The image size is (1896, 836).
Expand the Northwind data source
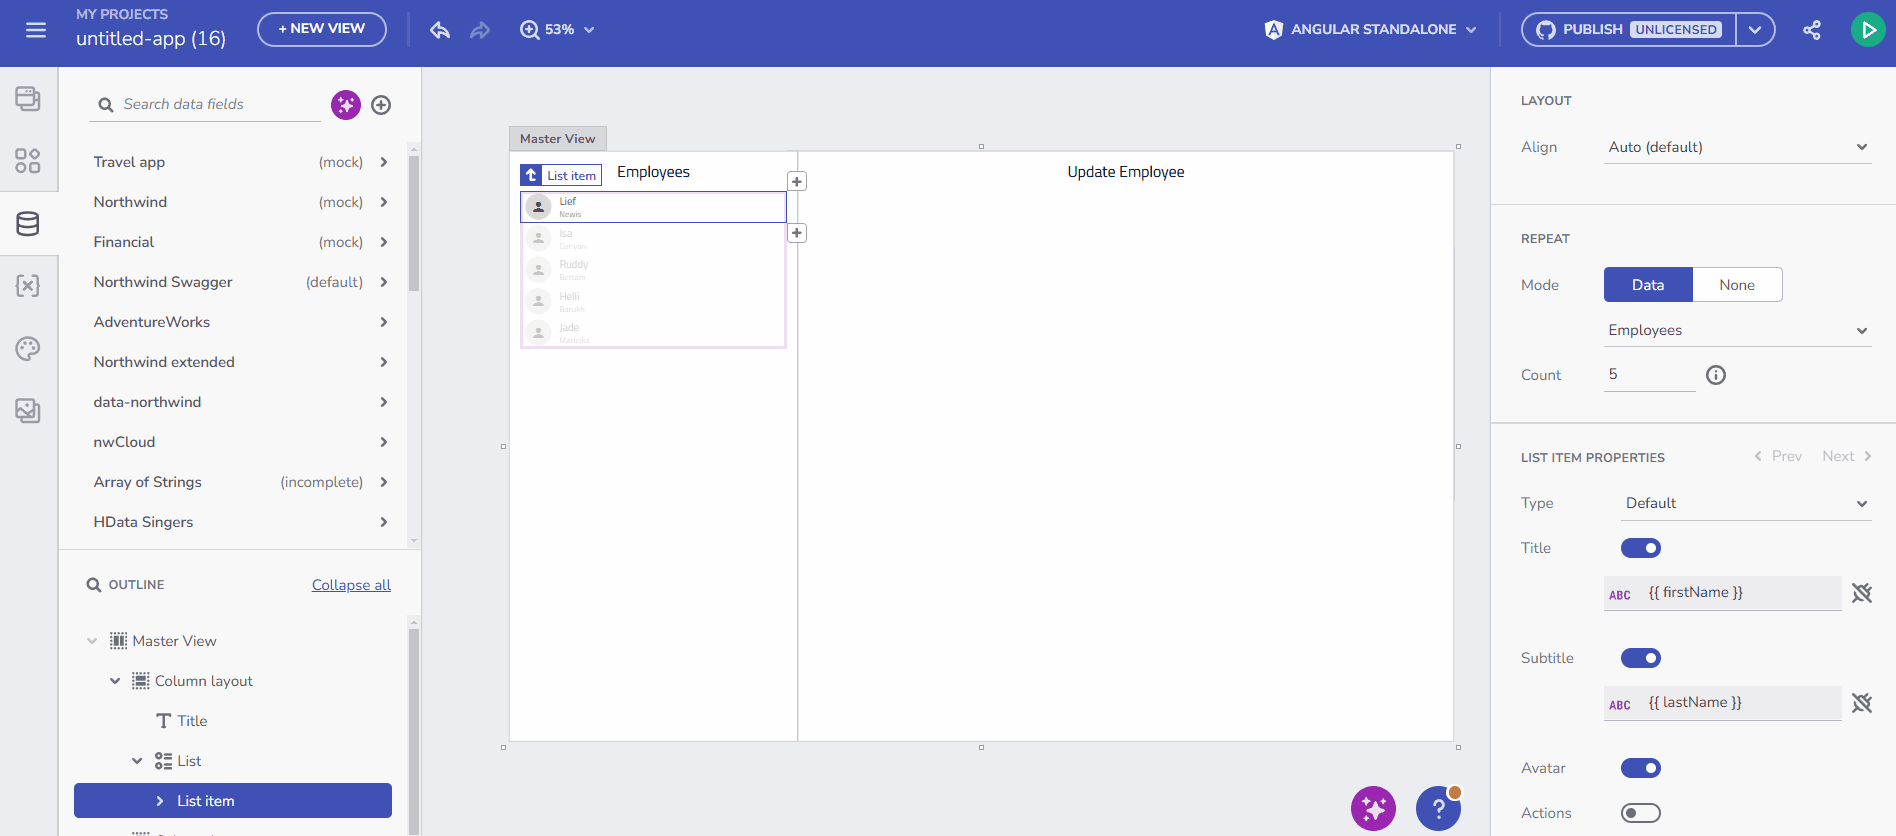(x=383, y=202)
